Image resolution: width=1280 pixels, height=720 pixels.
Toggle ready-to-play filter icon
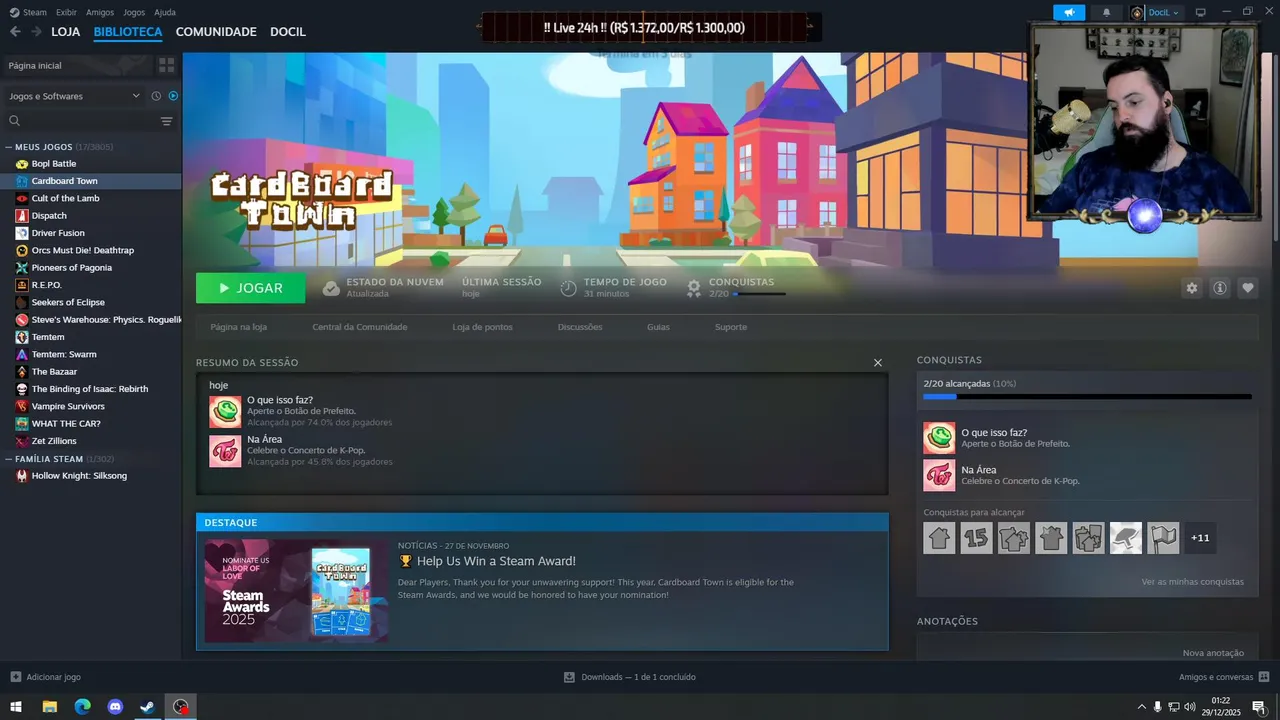coord(173,96)
